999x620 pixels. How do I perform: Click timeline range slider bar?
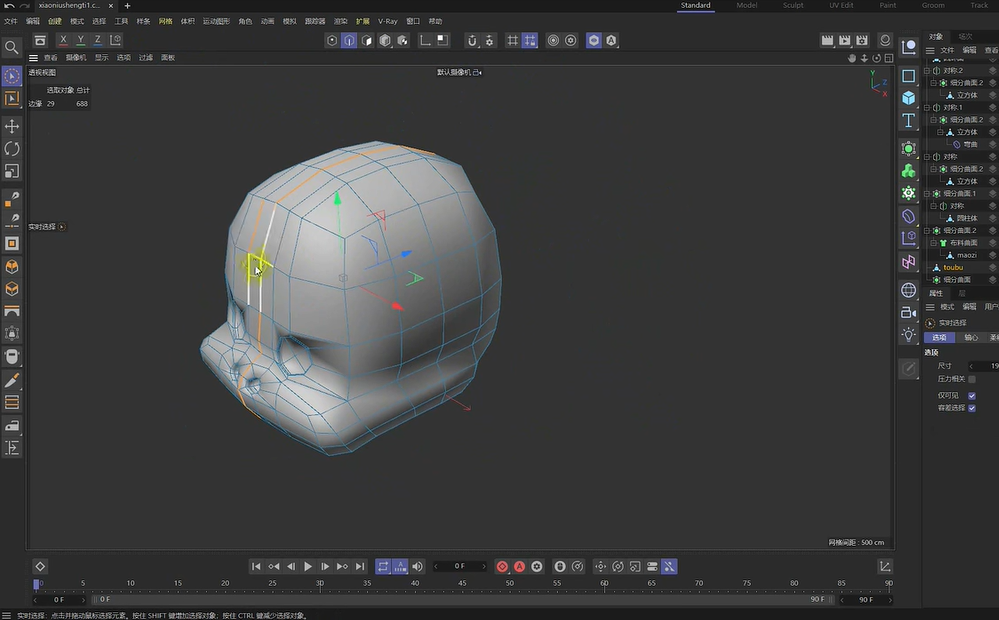click(x=462, y=600)
